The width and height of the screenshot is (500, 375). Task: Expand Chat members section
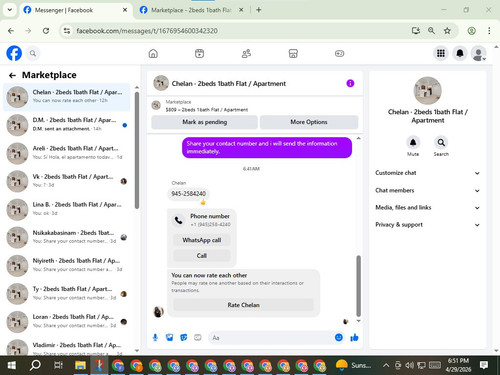(x=428, y=190)
